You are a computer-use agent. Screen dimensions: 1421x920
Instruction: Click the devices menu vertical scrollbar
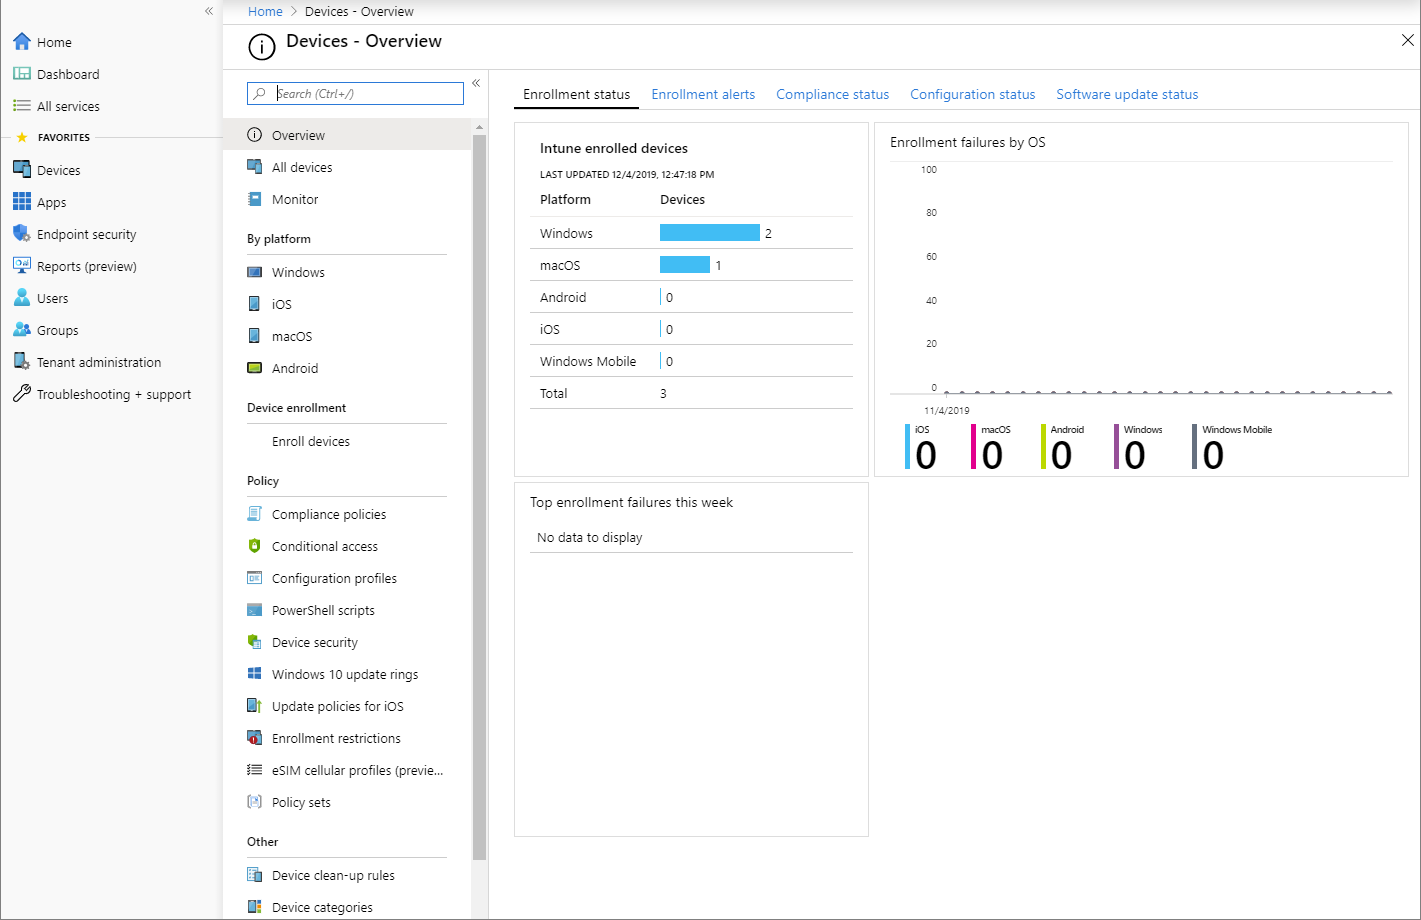coord(479,497)
